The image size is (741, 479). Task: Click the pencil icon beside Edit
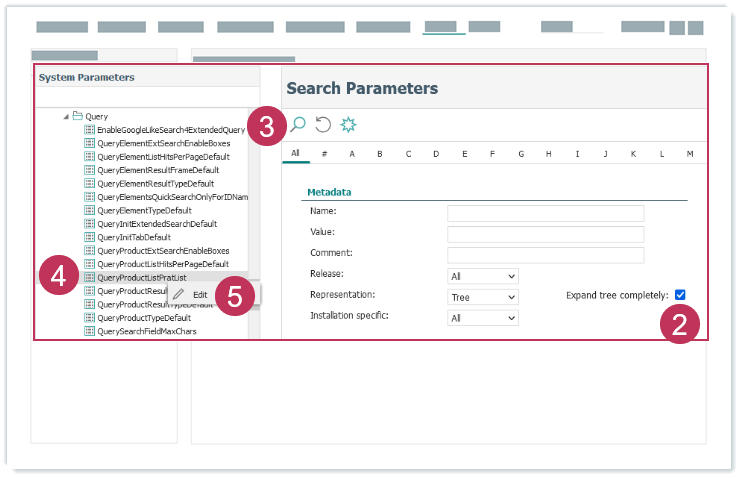click(x=179, y=295)
